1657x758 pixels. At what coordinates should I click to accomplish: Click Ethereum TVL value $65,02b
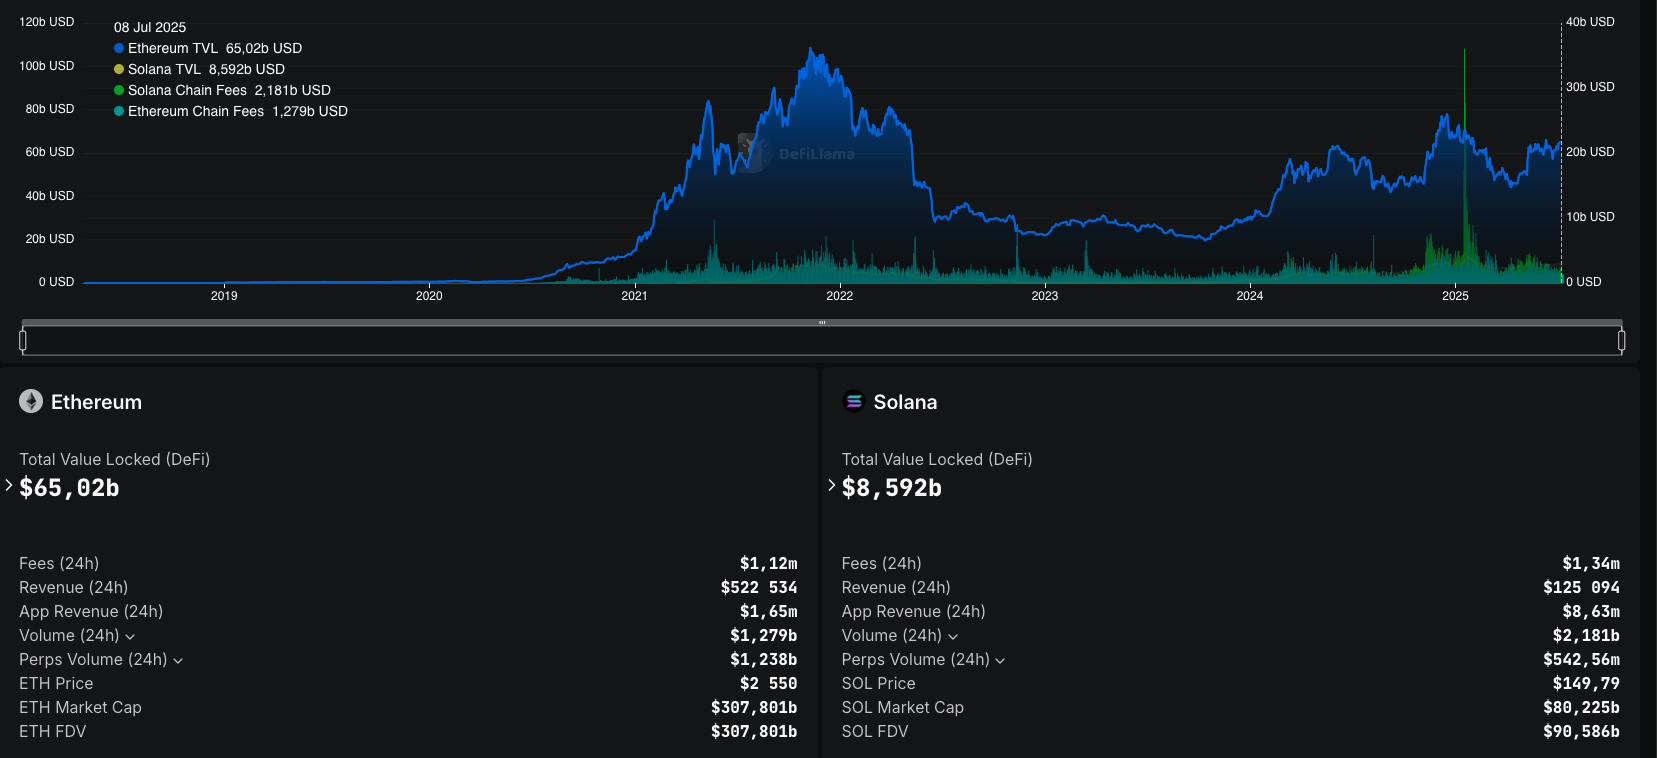(x=69, y=488)
